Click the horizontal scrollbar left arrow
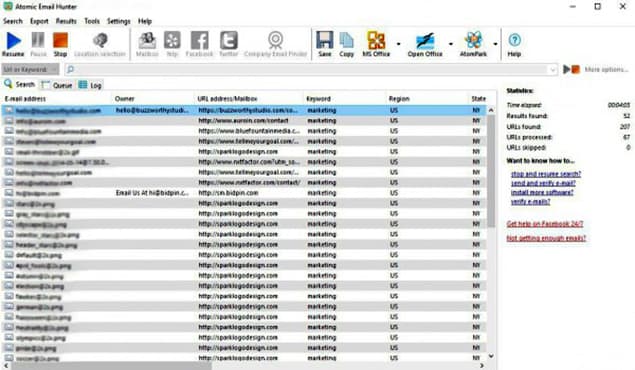The width and height of the screenshot is (635, 370). [6, 366]
